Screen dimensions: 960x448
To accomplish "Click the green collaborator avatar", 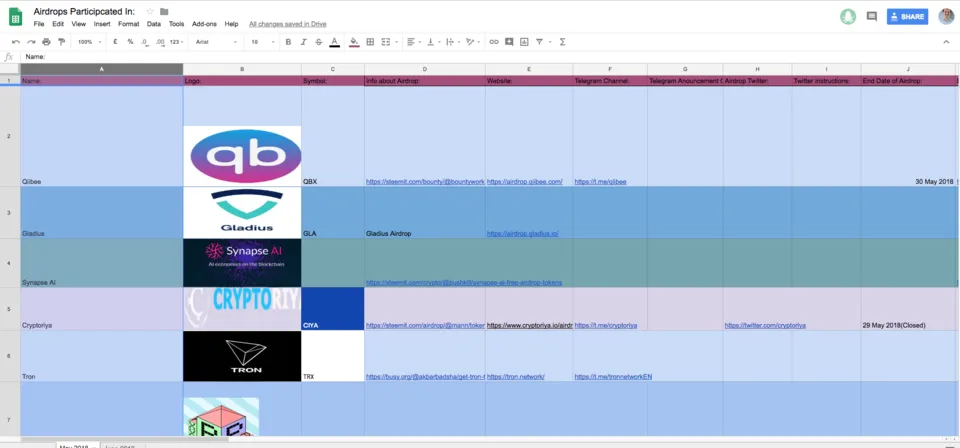I will (x=847, y=17).
